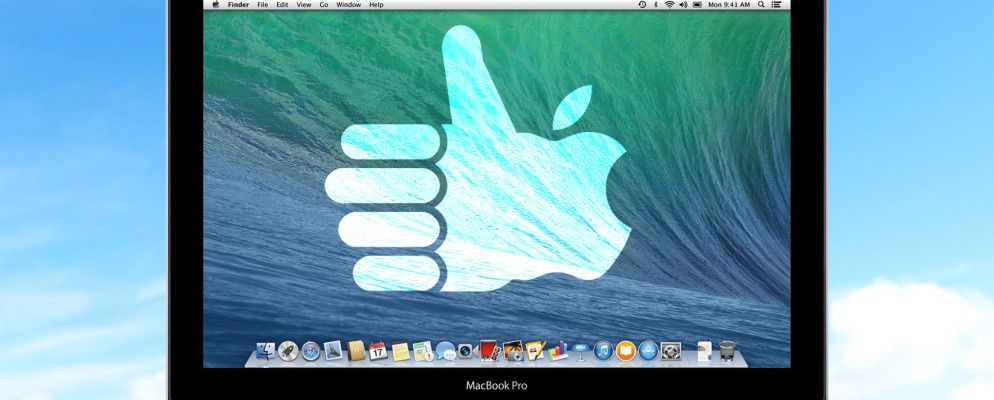Screen dimensions: 994x400
Task: Click the Mon 9:41 AM clock
Action: pos(729,4)
